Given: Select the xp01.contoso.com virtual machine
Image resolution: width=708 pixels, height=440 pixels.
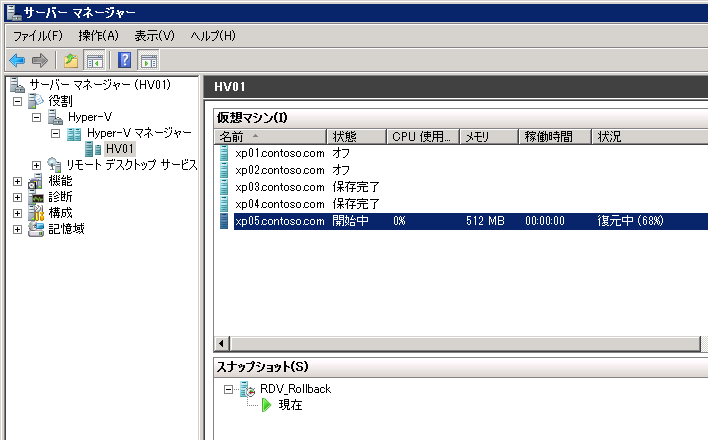Looking at the screenshot, I should [279, 153].
